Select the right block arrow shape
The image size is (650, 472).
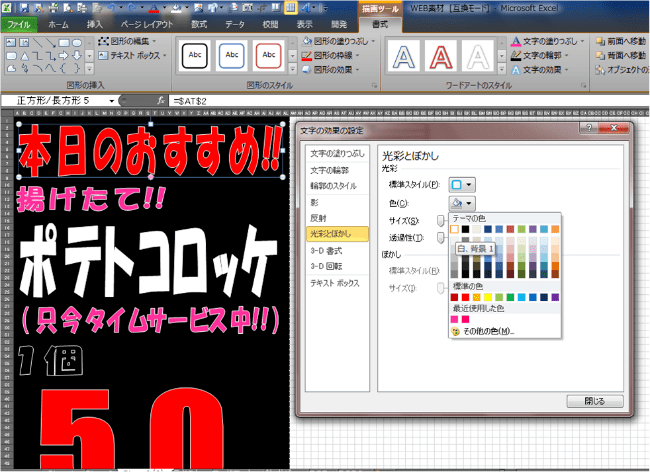coord(64,56)
